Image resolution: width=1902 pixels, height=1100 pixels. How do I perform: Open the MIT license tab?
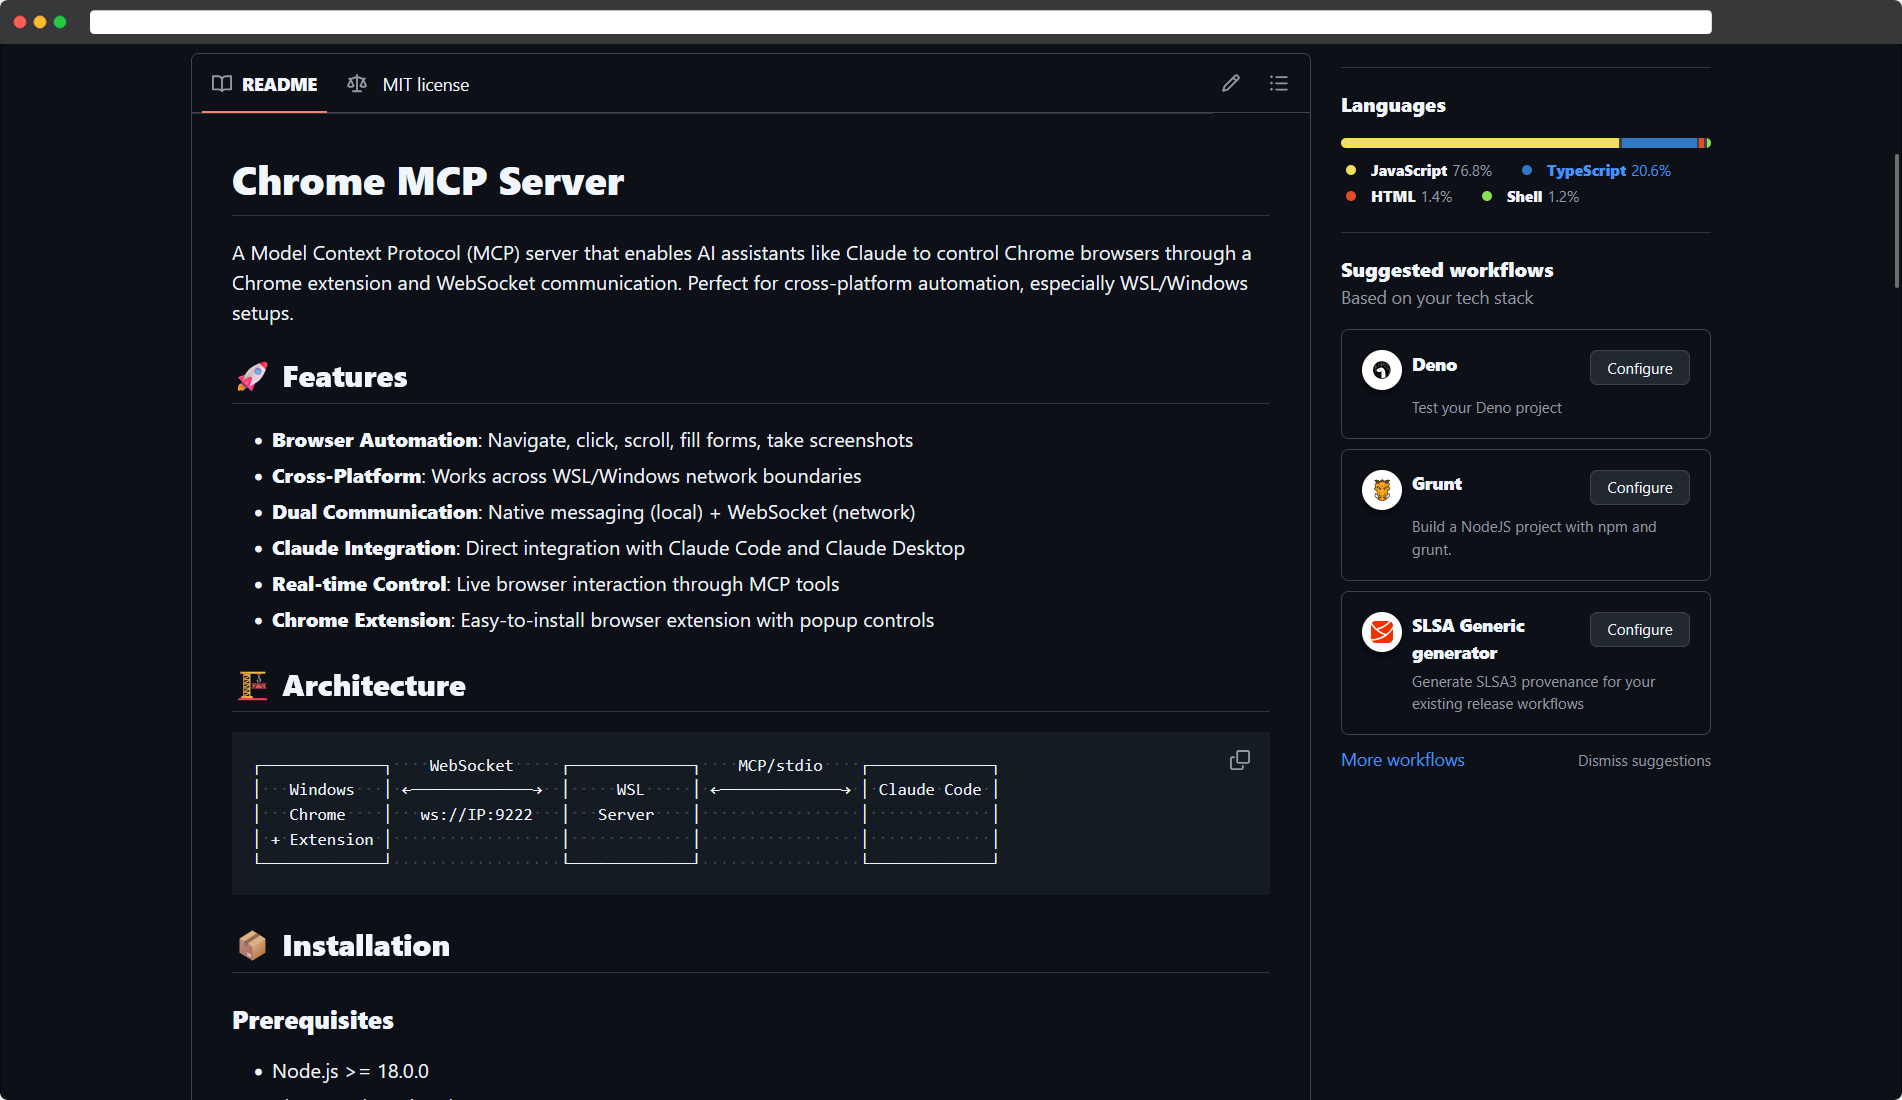pos(425,85)
